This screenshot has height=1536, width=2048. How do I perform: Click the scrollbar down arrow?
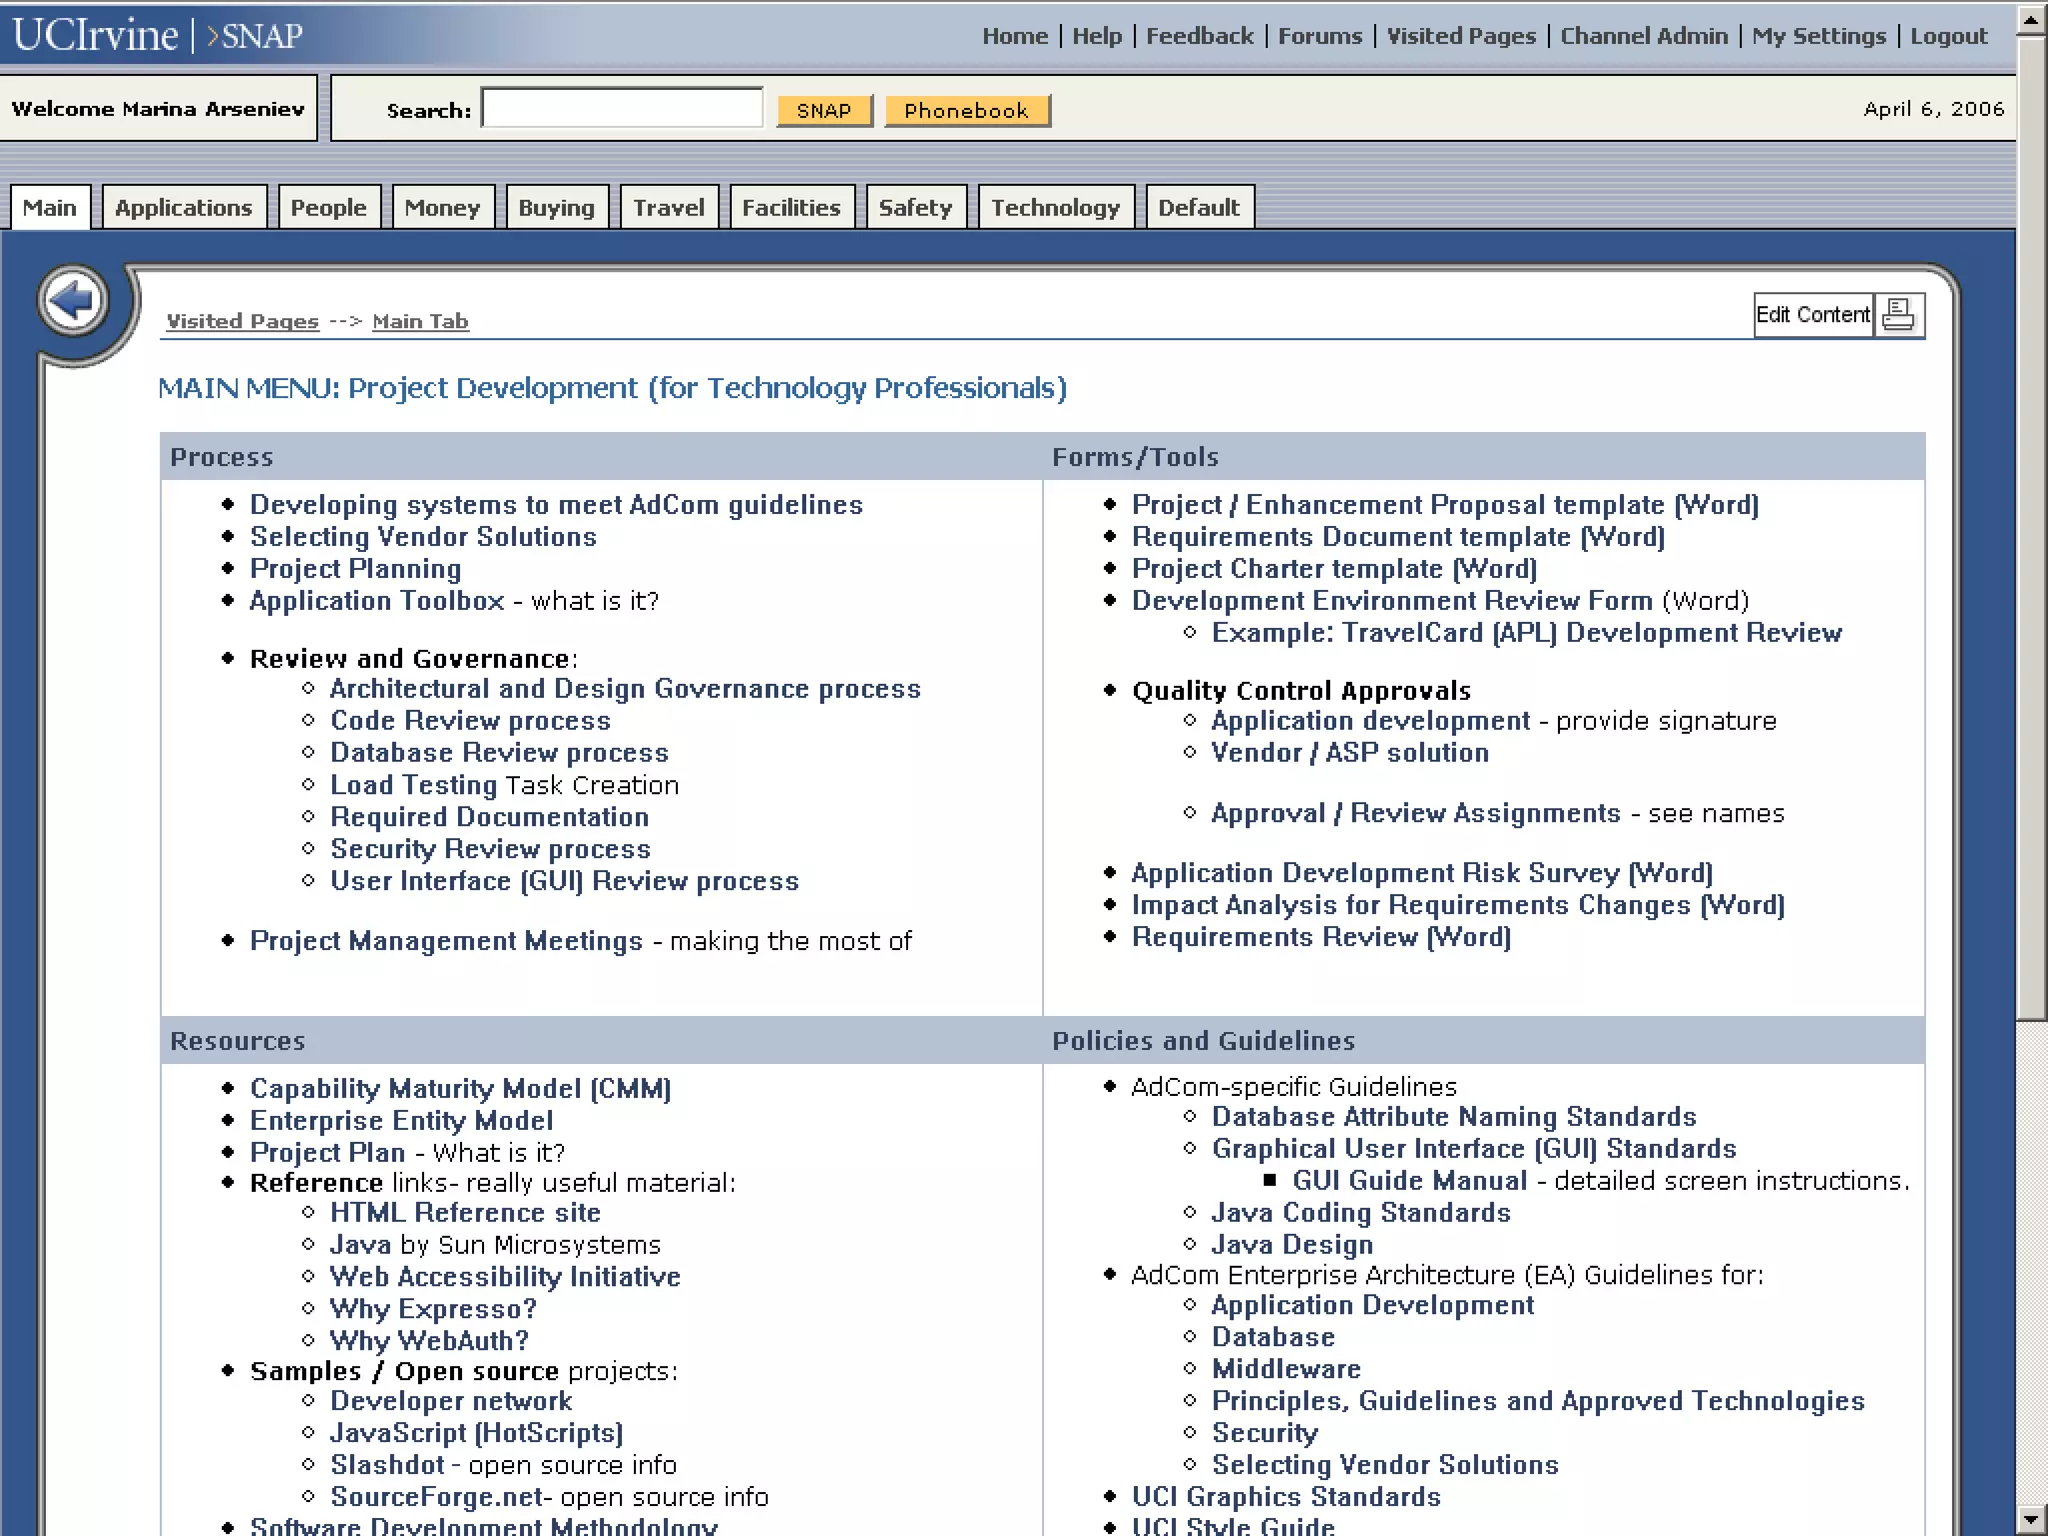[2031, 1520]
